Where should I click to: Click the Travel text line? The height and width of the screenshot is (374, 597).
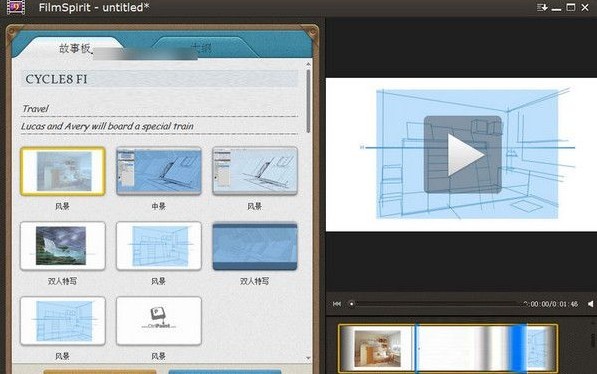[35, 109]
